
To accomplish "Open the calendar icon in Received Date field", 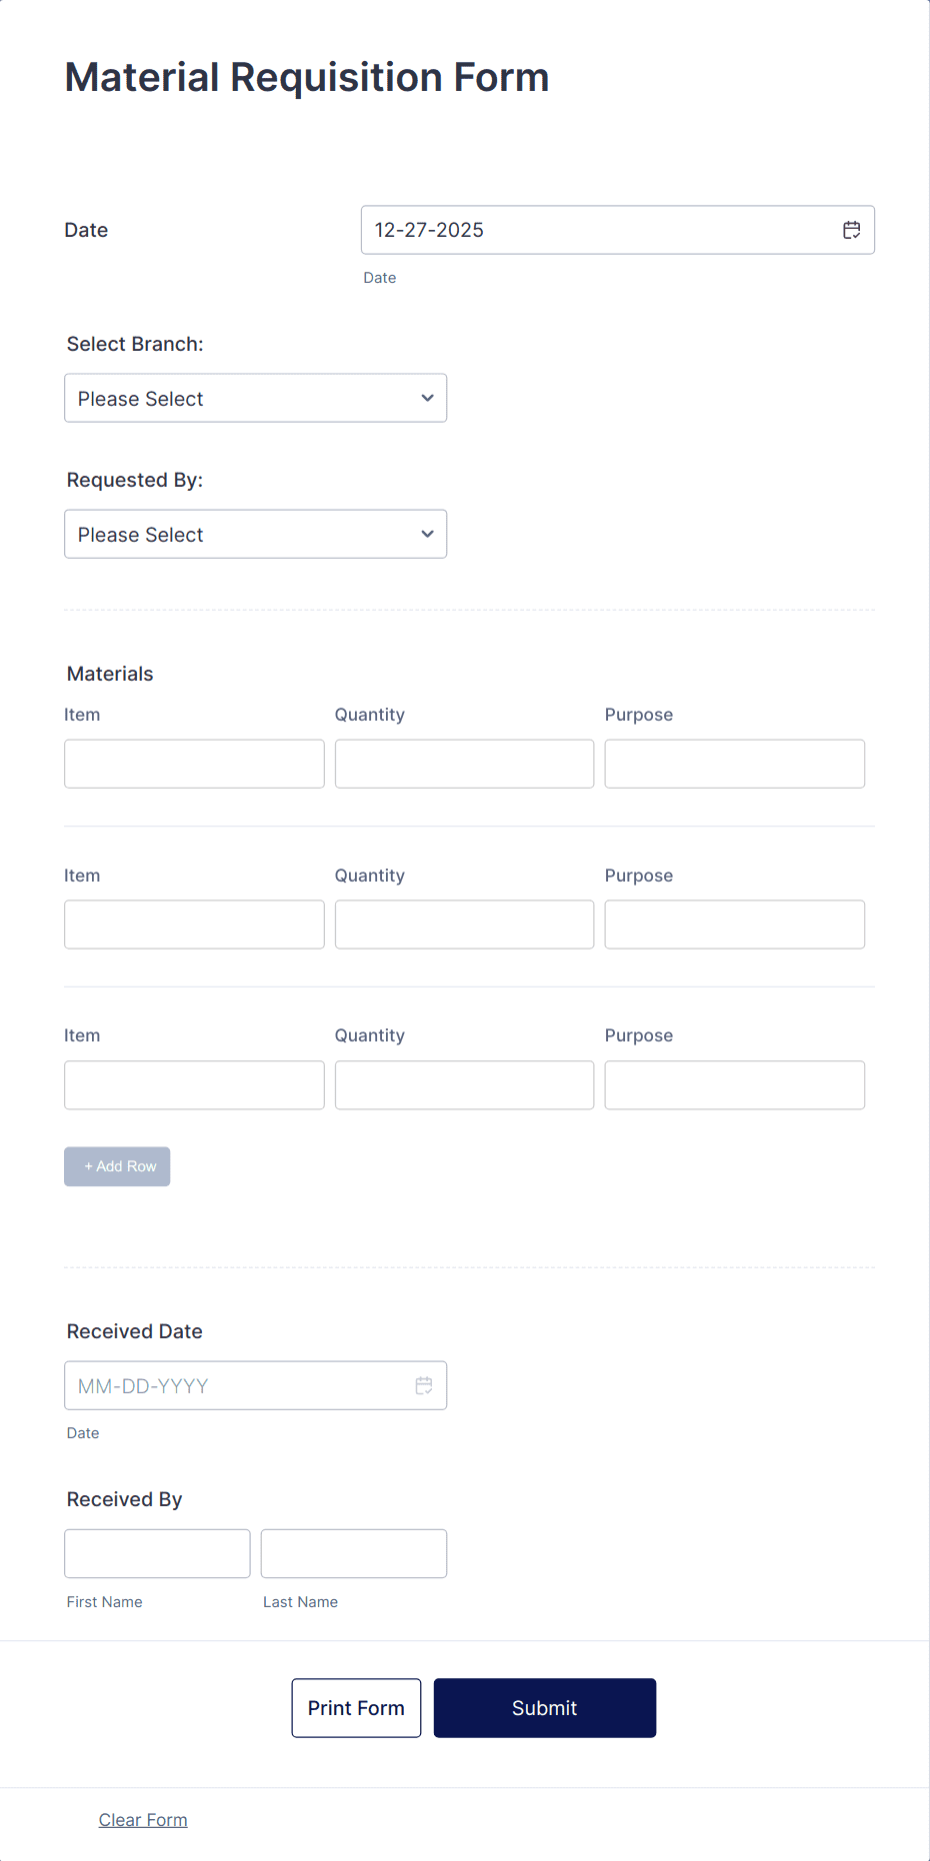I will (x=423, y=1385).
